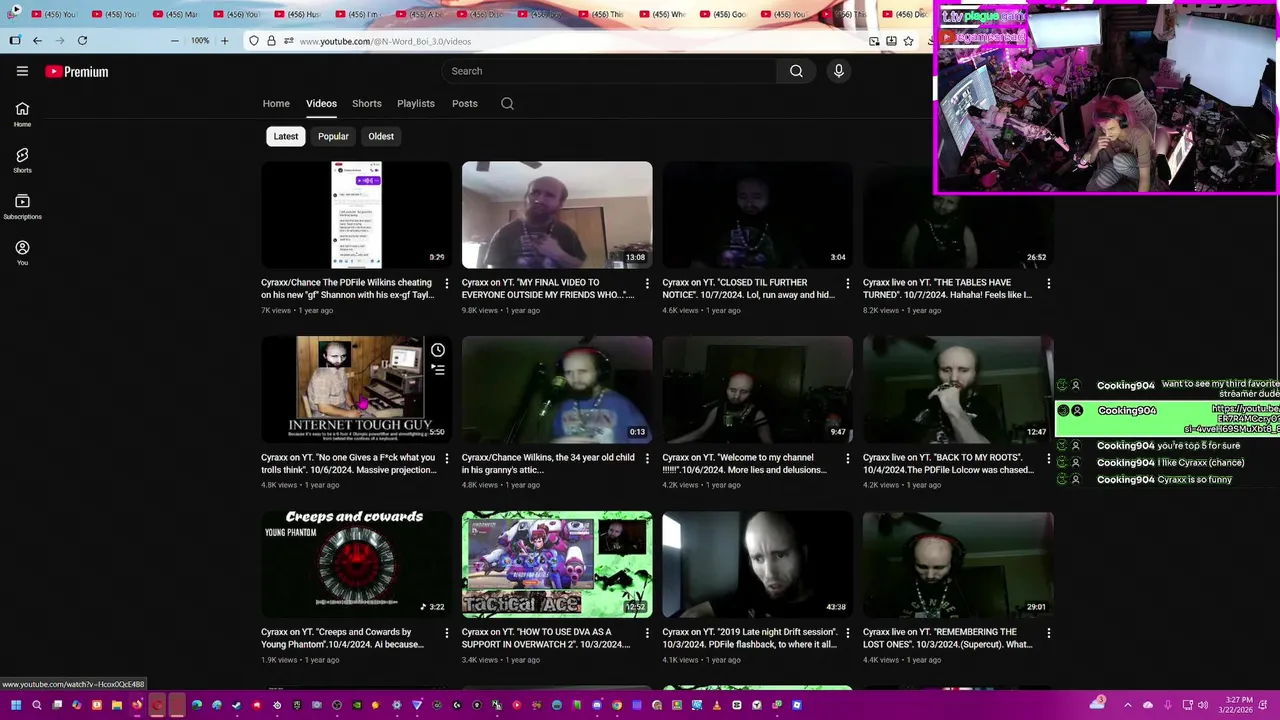
Task: Click the search magnifier button
Action: 796,71
